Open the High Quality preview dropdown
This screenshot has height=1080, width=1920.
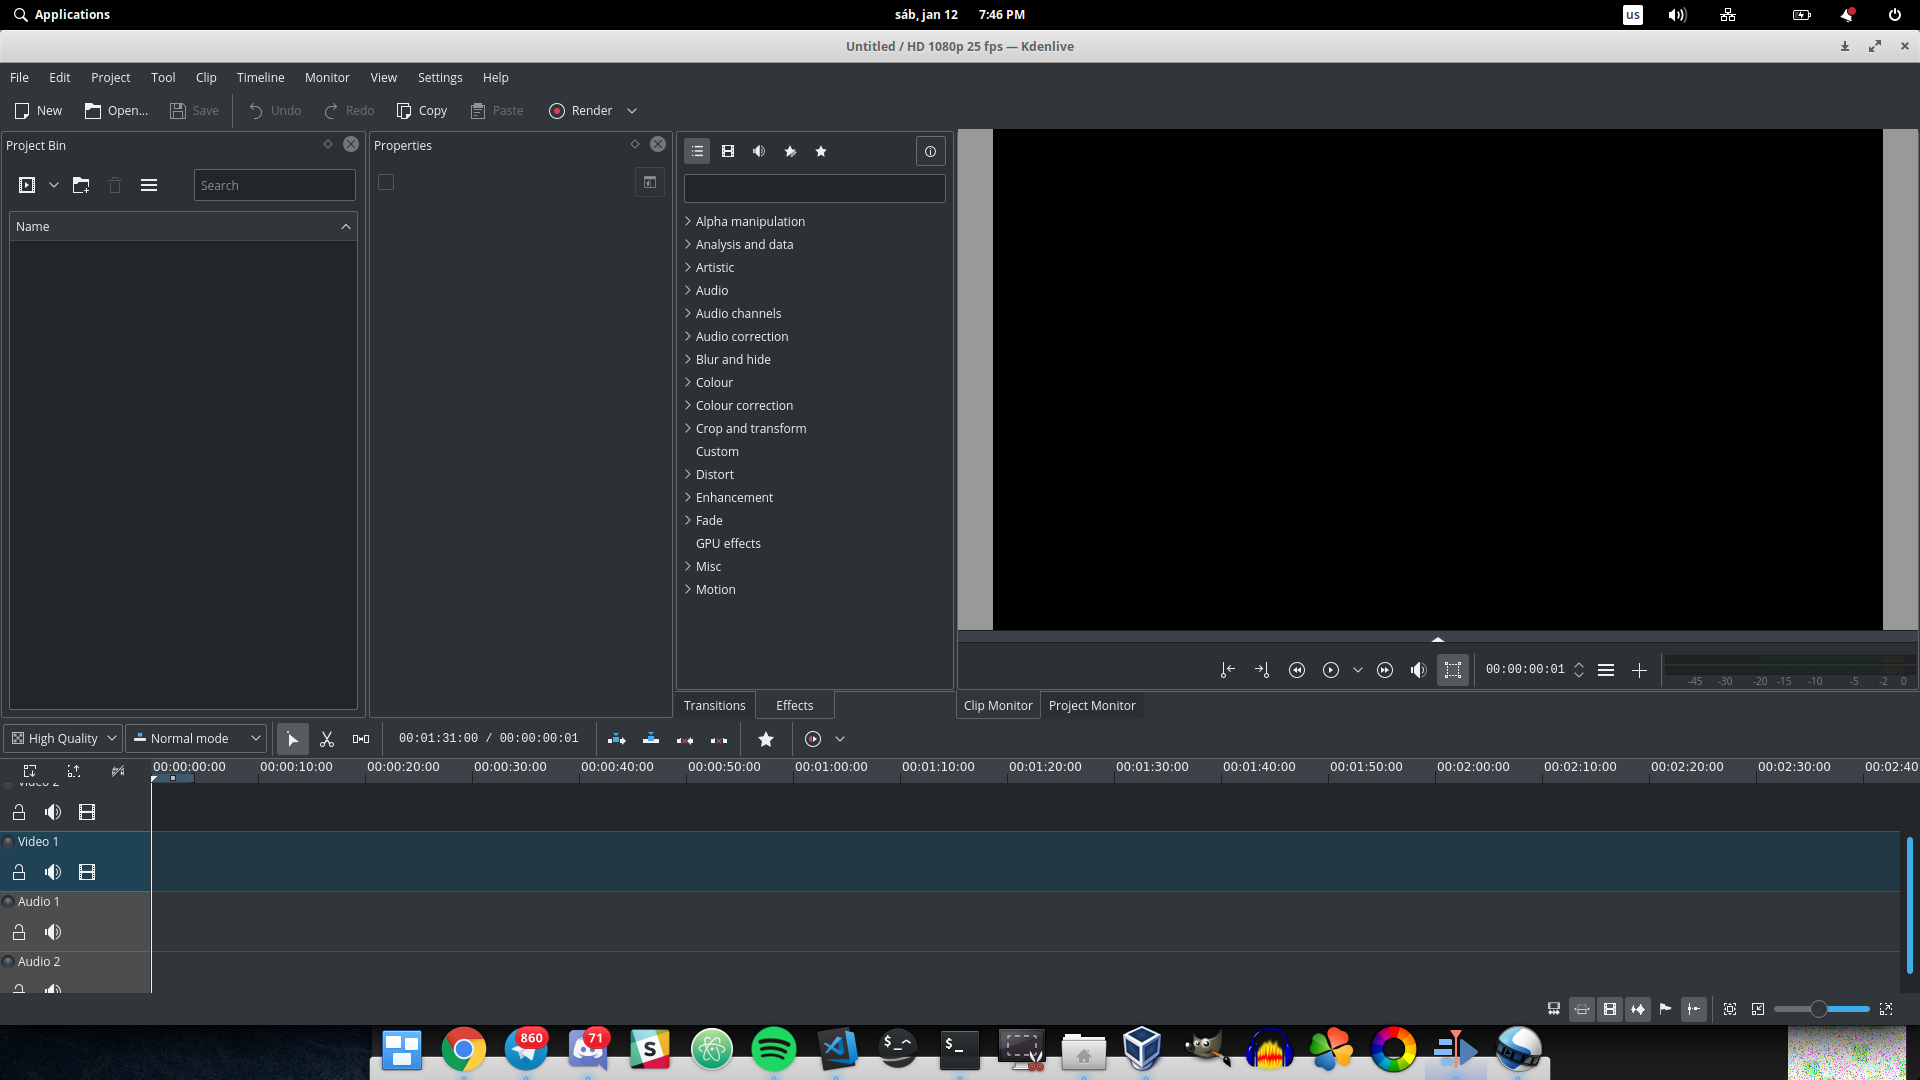click(x=63, y=739)
